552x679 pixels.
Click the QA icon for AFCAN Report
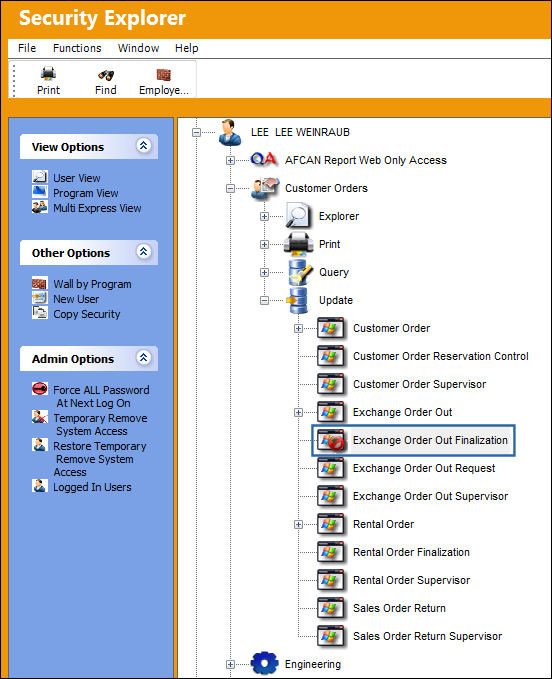[263, 160]
